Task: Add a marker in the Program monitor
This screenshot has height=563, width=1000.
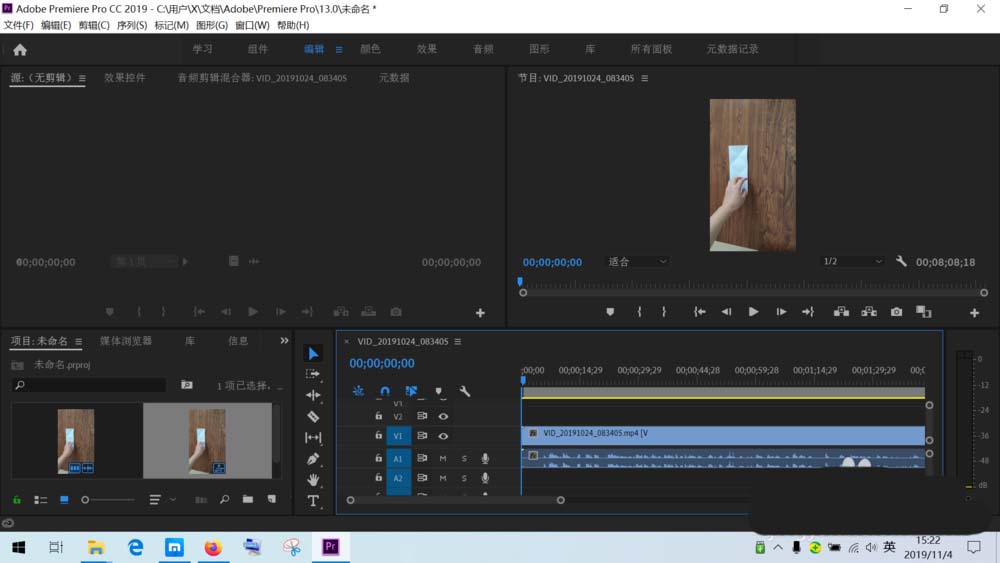Action: 610,312
